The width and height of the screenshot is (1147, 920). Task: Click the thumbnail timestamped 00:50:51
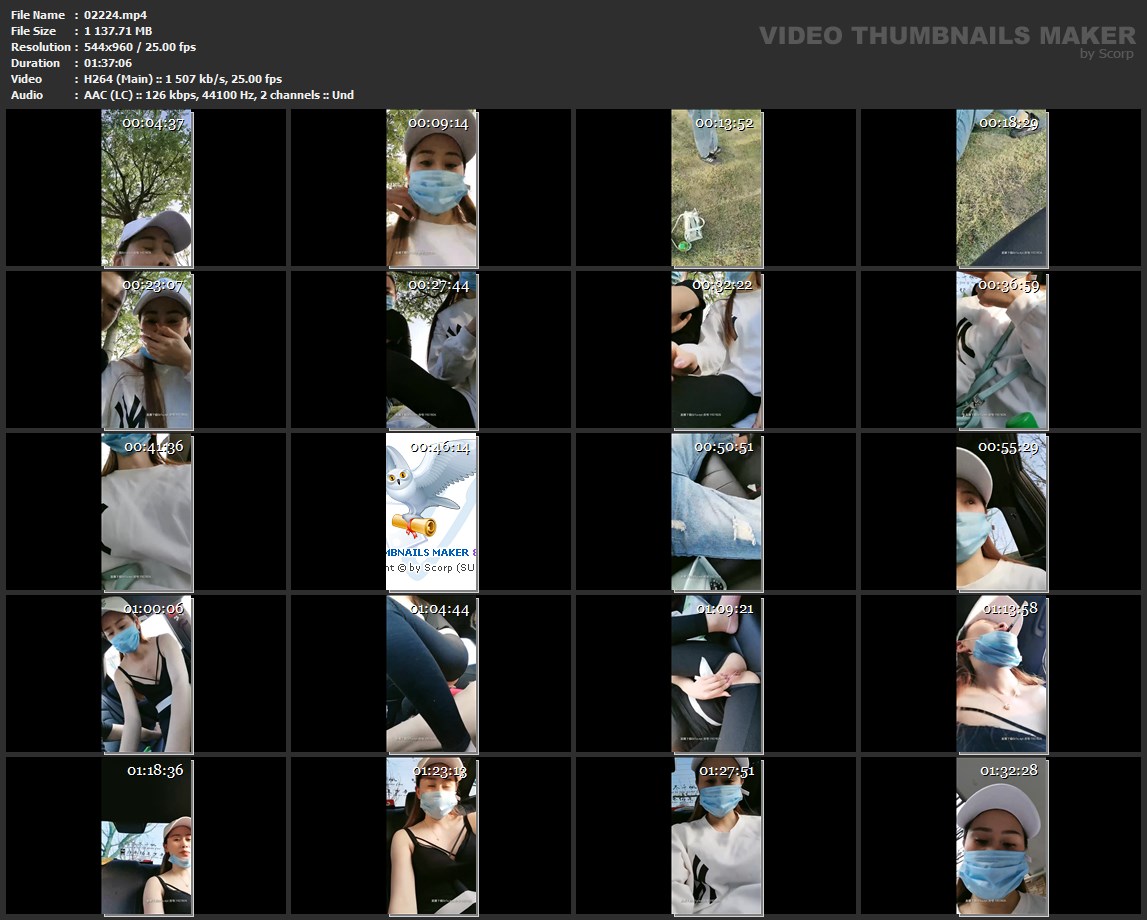pos(716,512)
